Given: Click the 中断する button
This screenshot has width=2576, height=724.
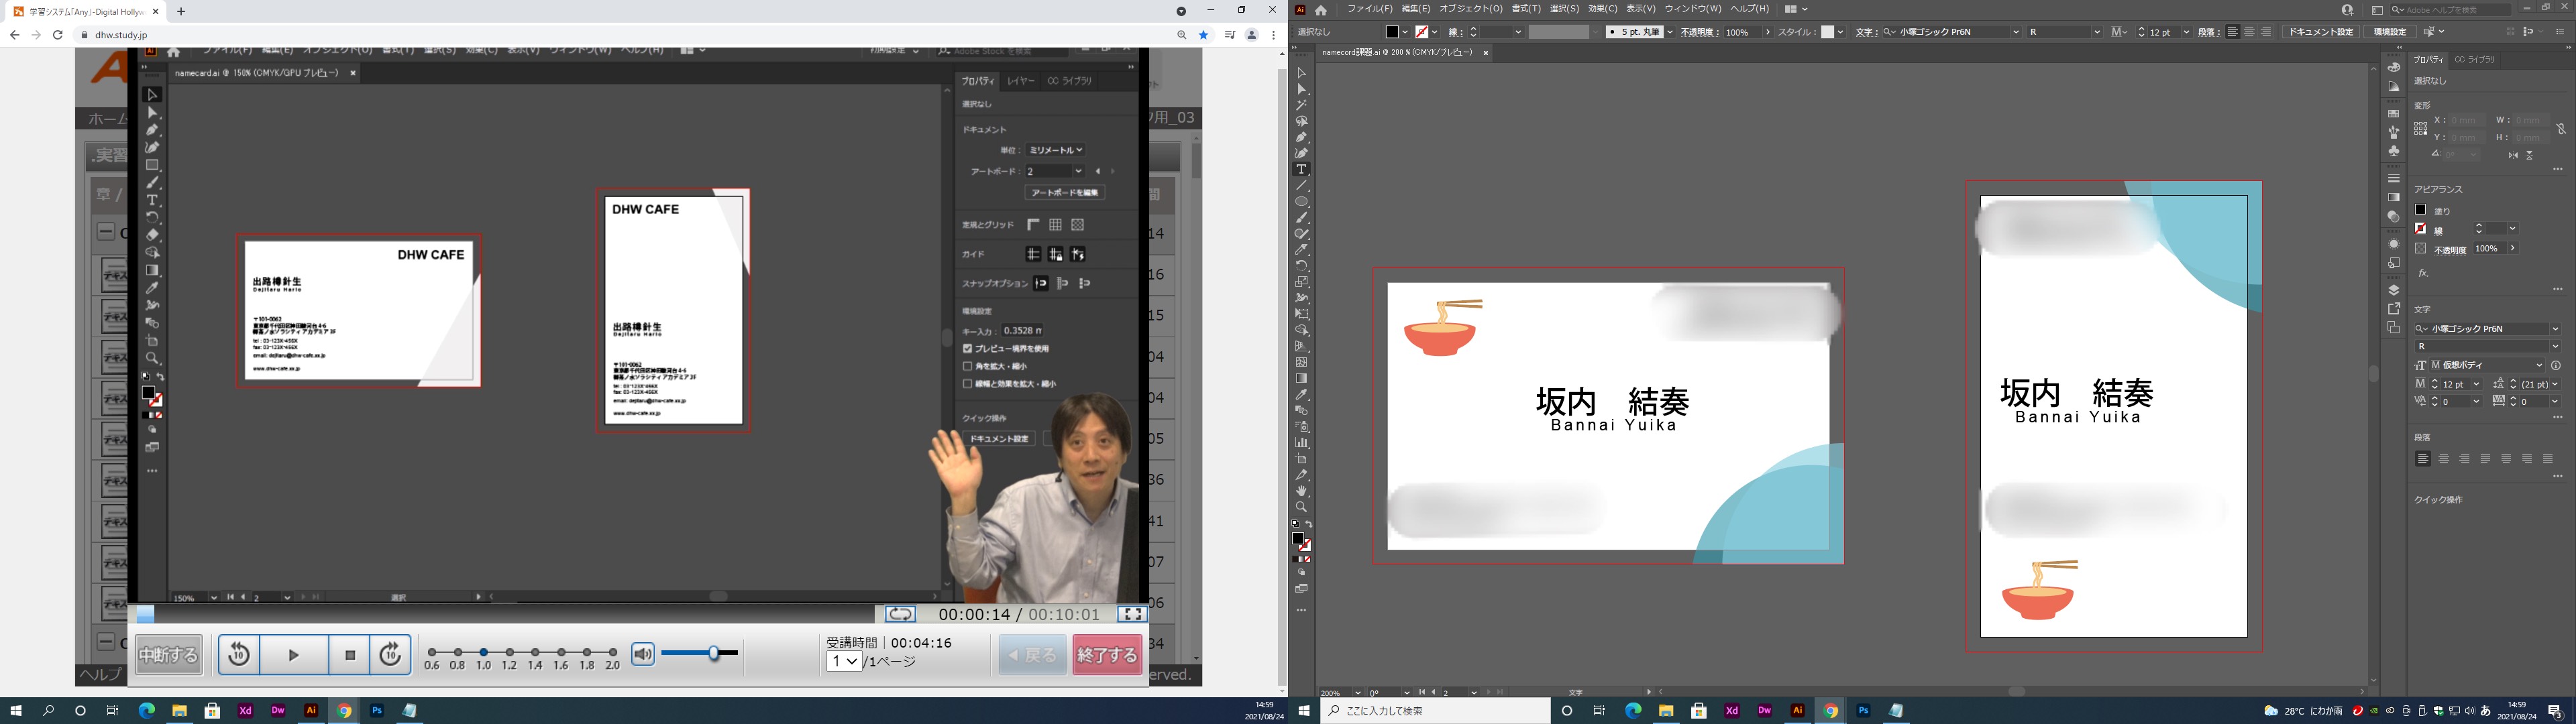Looking at the screenshot, I should (168, 655).
